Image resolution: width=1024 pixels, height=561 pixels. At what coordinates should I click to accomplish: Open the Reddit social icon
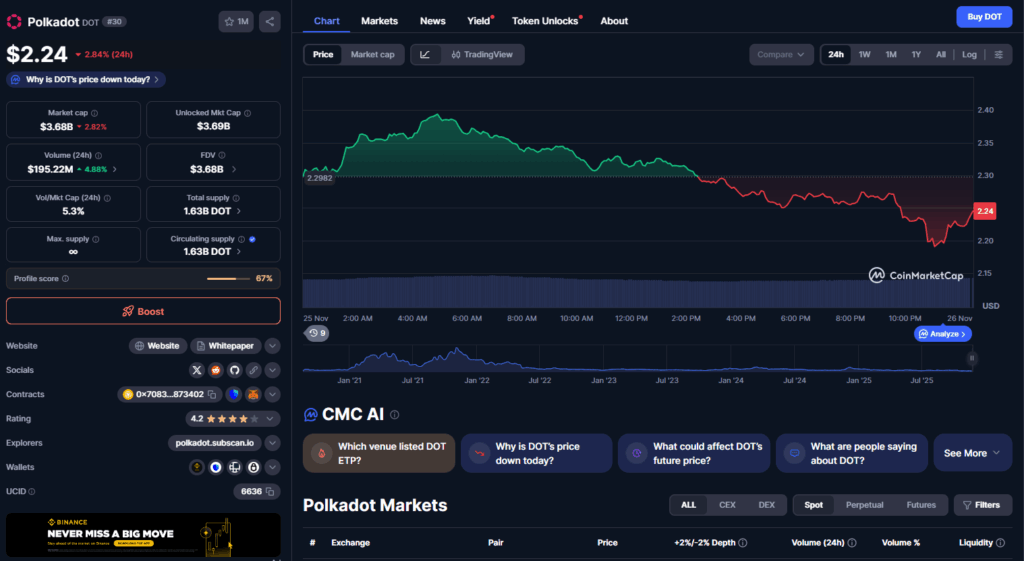[216, 370]
